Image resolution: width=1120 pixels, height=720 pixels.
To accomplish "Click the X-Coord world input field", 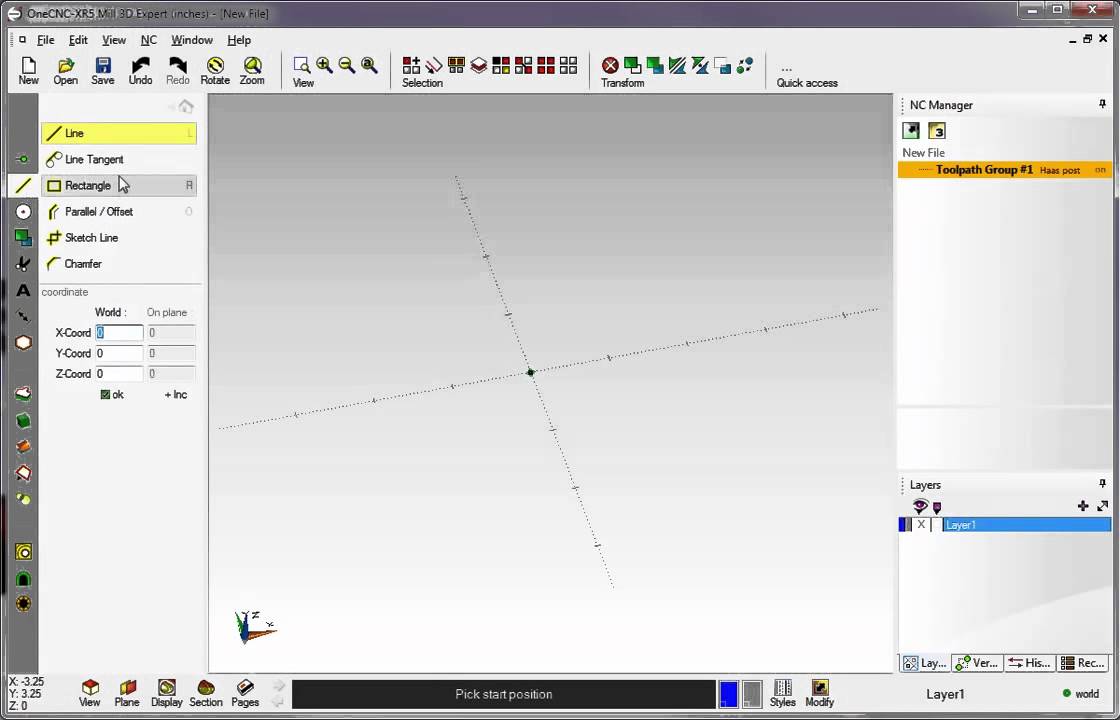I will click(x=119, y=333).
